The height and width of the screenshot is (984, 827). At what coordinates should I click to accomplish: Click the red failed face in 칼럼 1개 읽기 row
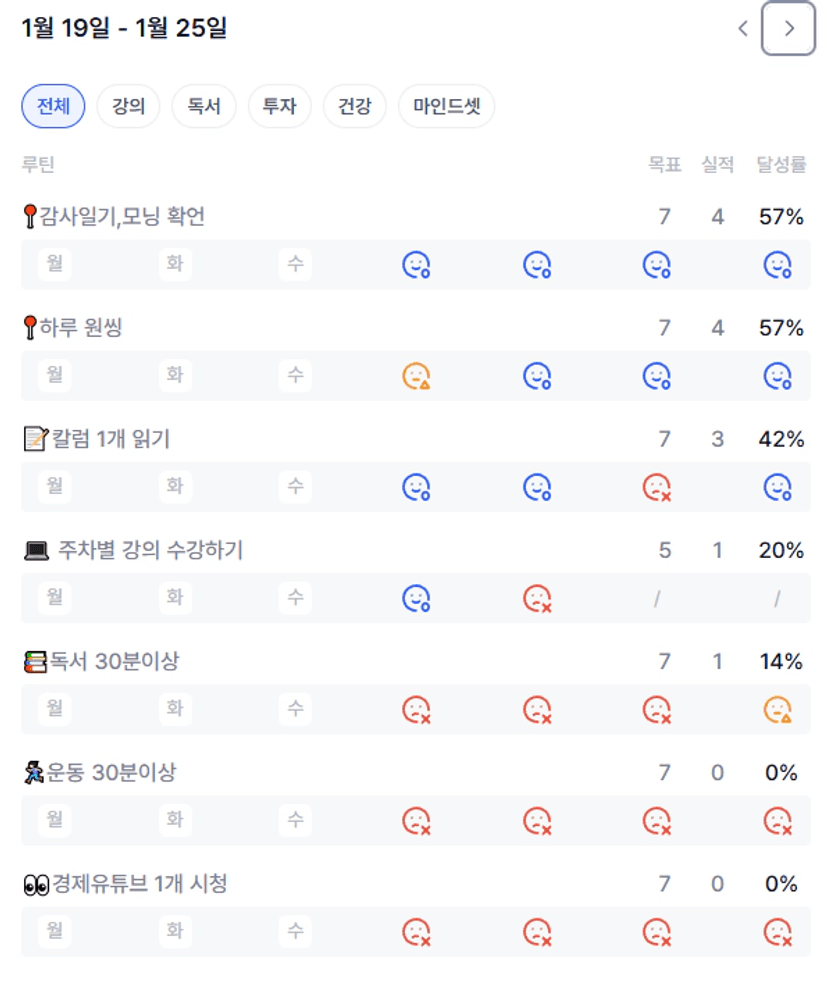pos(656,487)
